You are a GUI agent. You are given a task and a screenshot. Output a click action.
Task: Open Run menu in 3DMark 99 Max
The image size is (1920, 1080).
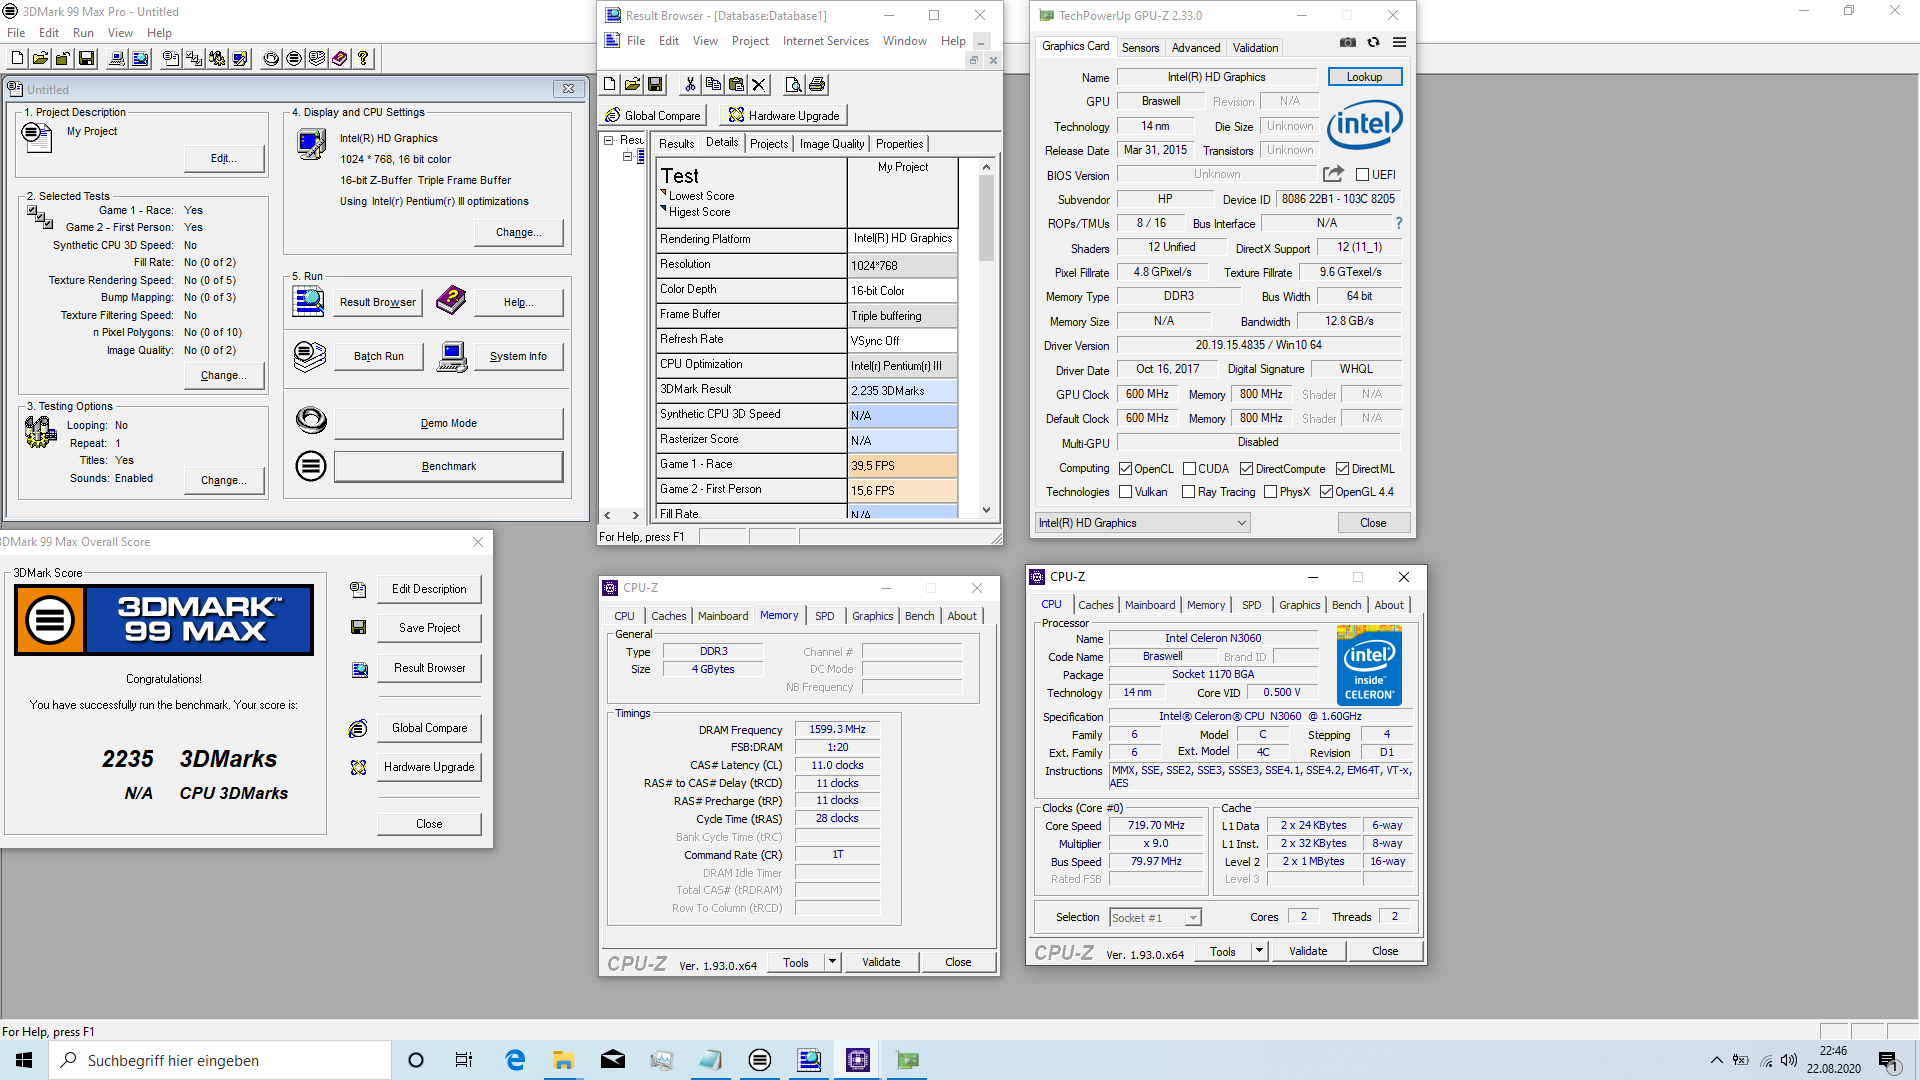[x=83, y=33]
